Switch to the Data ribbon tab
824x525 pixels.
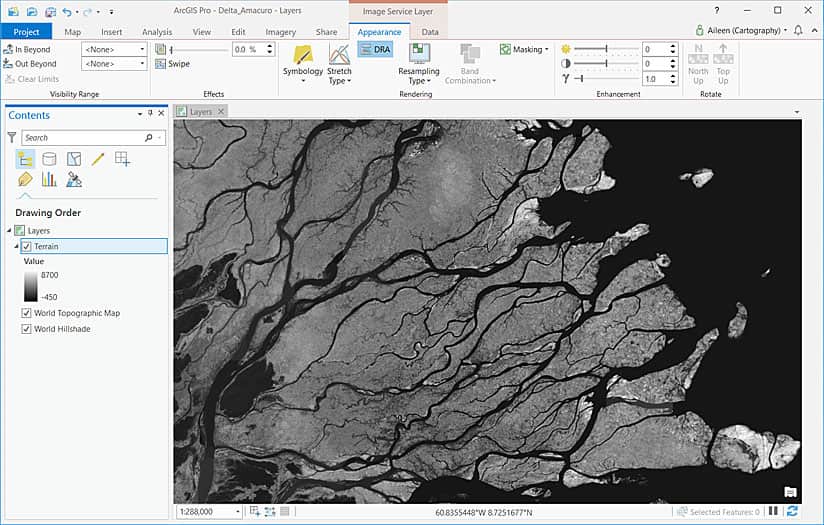pyautogui.click(x=430, y=32)
